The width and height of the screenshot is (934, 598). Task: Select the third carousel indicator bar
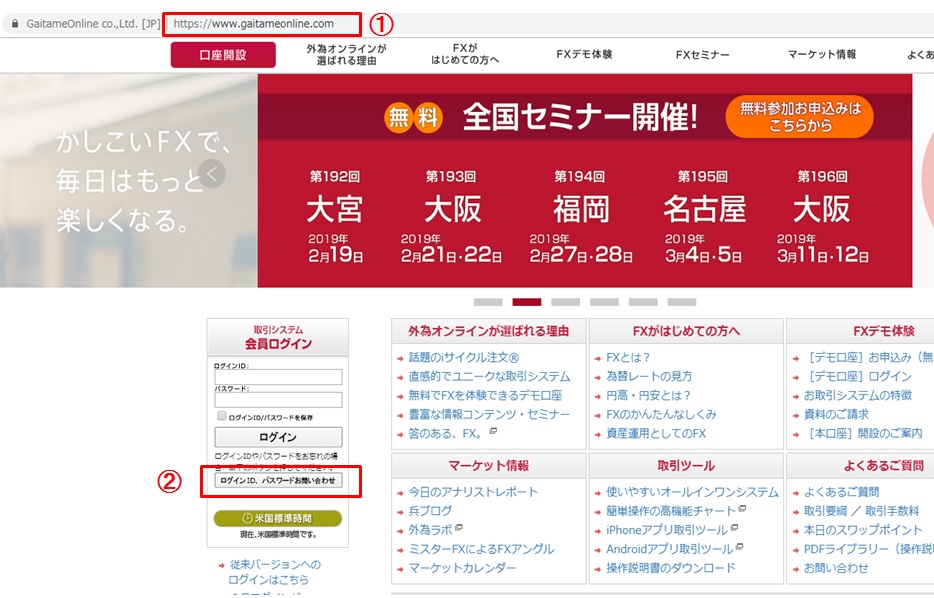tap(565, 302)
